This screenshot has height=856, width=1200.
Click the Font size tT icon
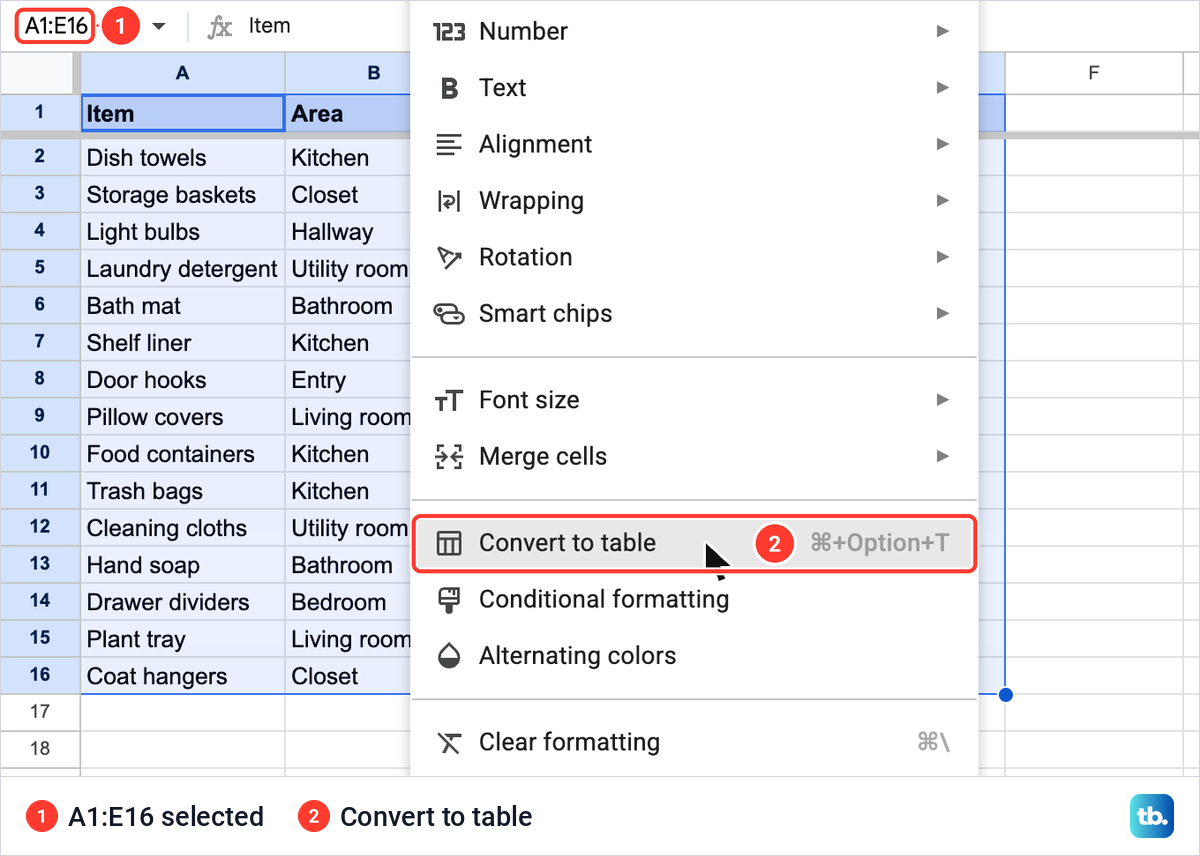click(449, 401)
